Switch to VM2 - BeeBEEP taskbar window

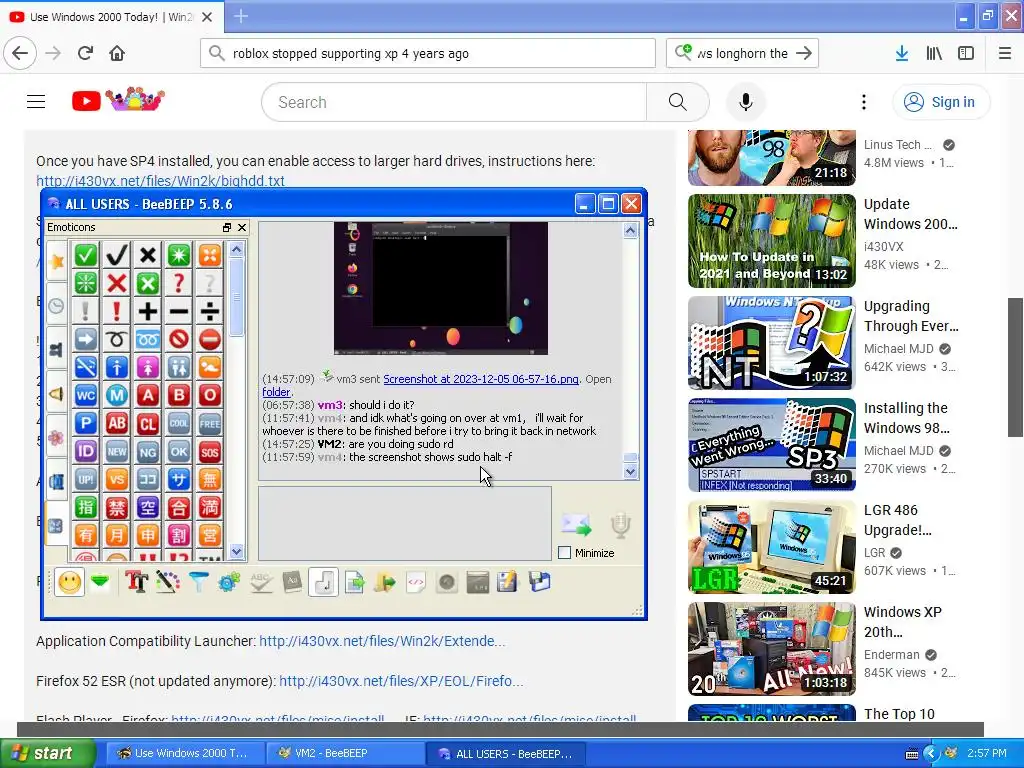346,753
